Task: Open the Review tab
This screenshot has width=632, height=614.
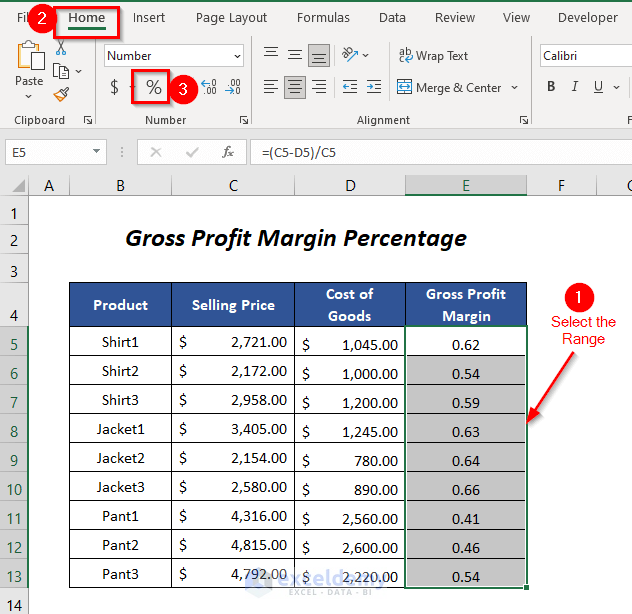Action: click(455, 18)
